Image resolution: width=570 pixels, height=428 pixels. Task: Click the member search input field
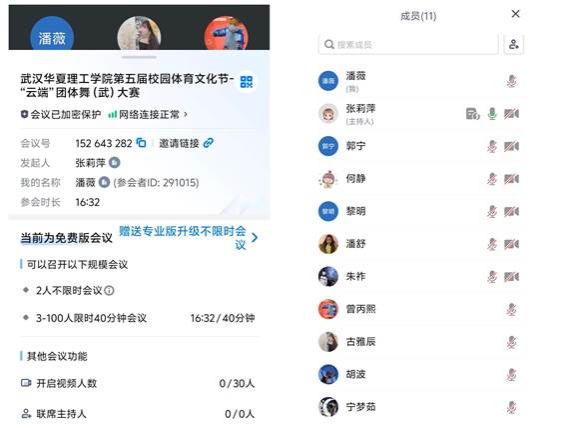408,44
